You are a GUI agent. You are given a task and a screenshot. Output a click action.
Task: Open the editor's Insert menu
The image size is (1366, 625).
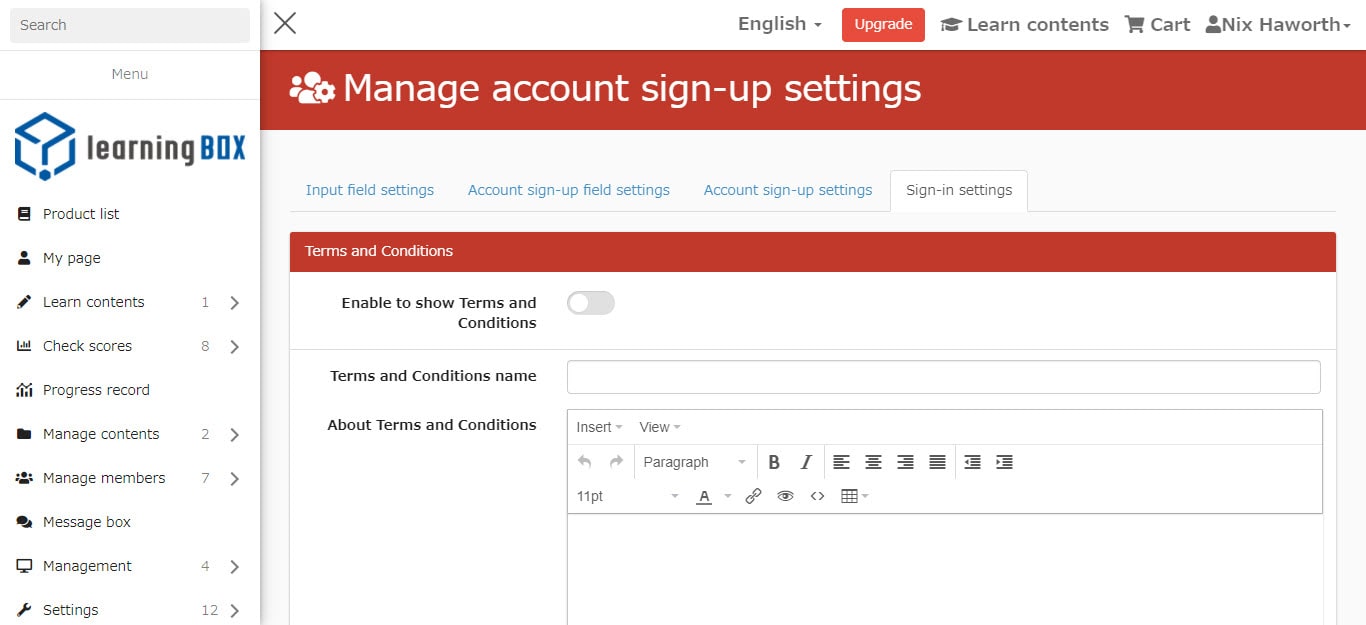[599, 427]
